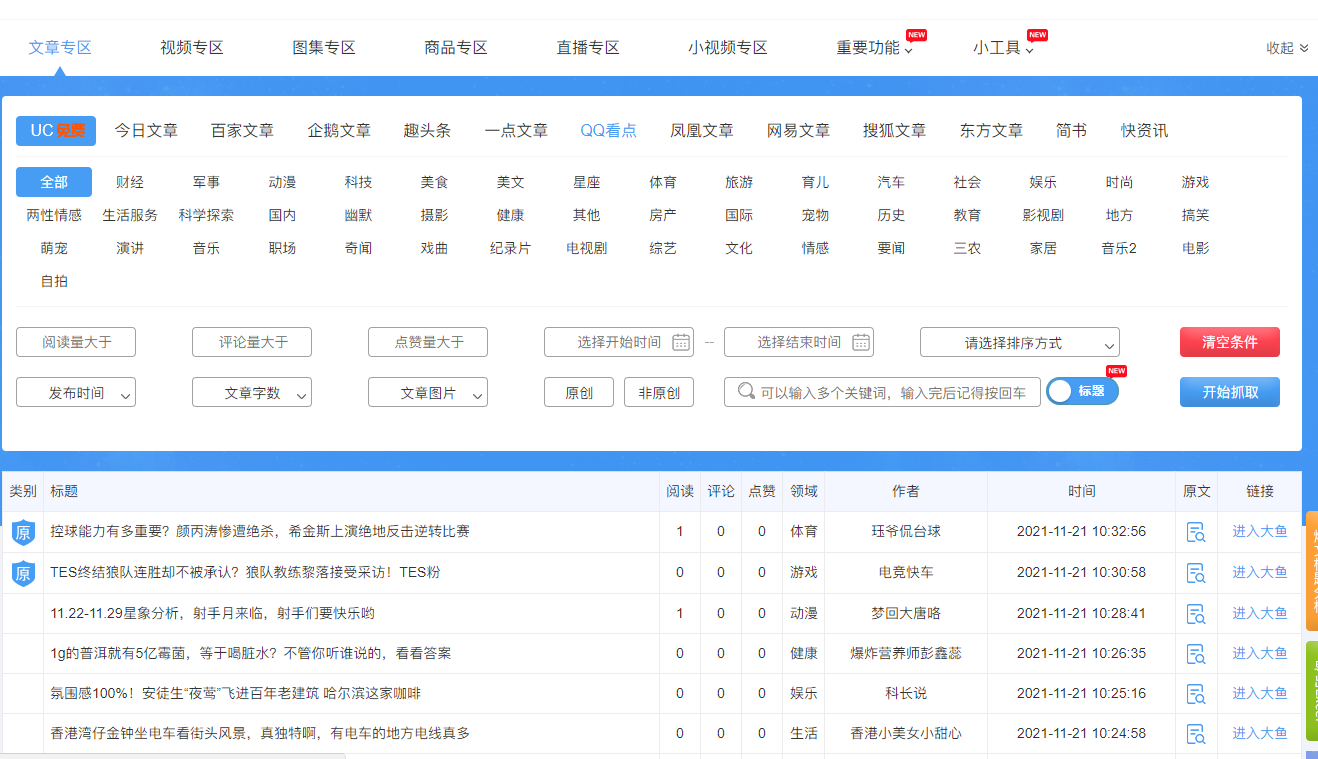The image size is (1318, 759).
Task: Click article title 1g的普洱就有5亿霉菌
Action: pos(251,653)
